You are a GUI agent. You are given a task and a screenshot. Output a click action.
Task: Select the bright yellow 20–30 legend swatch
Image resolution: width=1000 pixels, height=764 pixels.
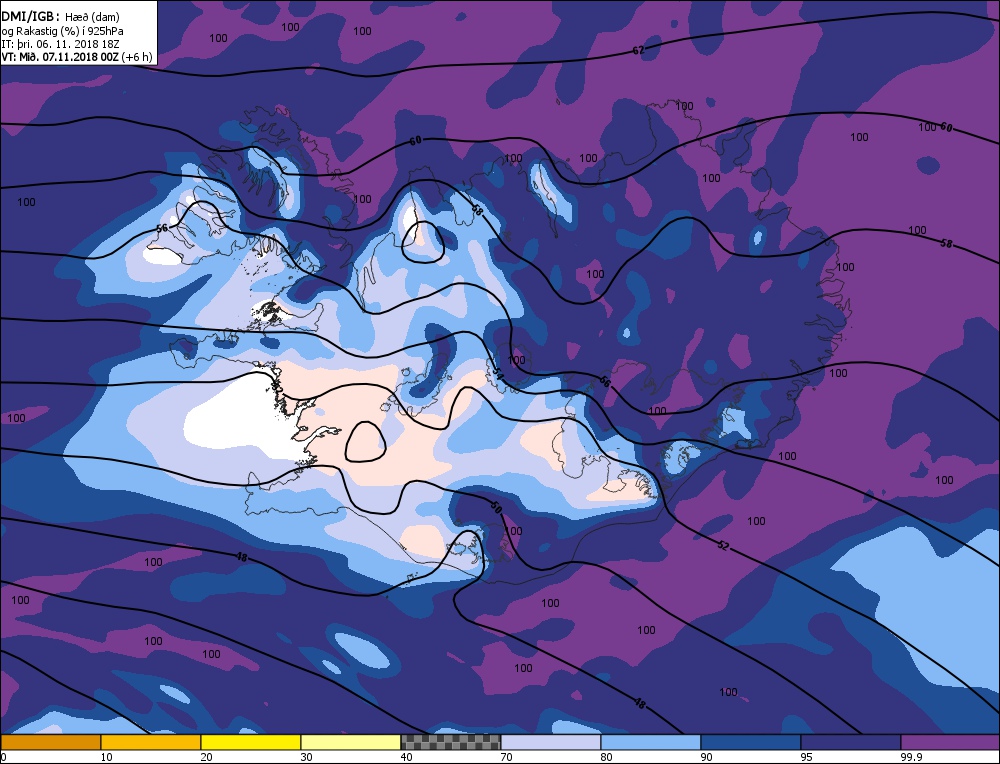tap(251, 742)
